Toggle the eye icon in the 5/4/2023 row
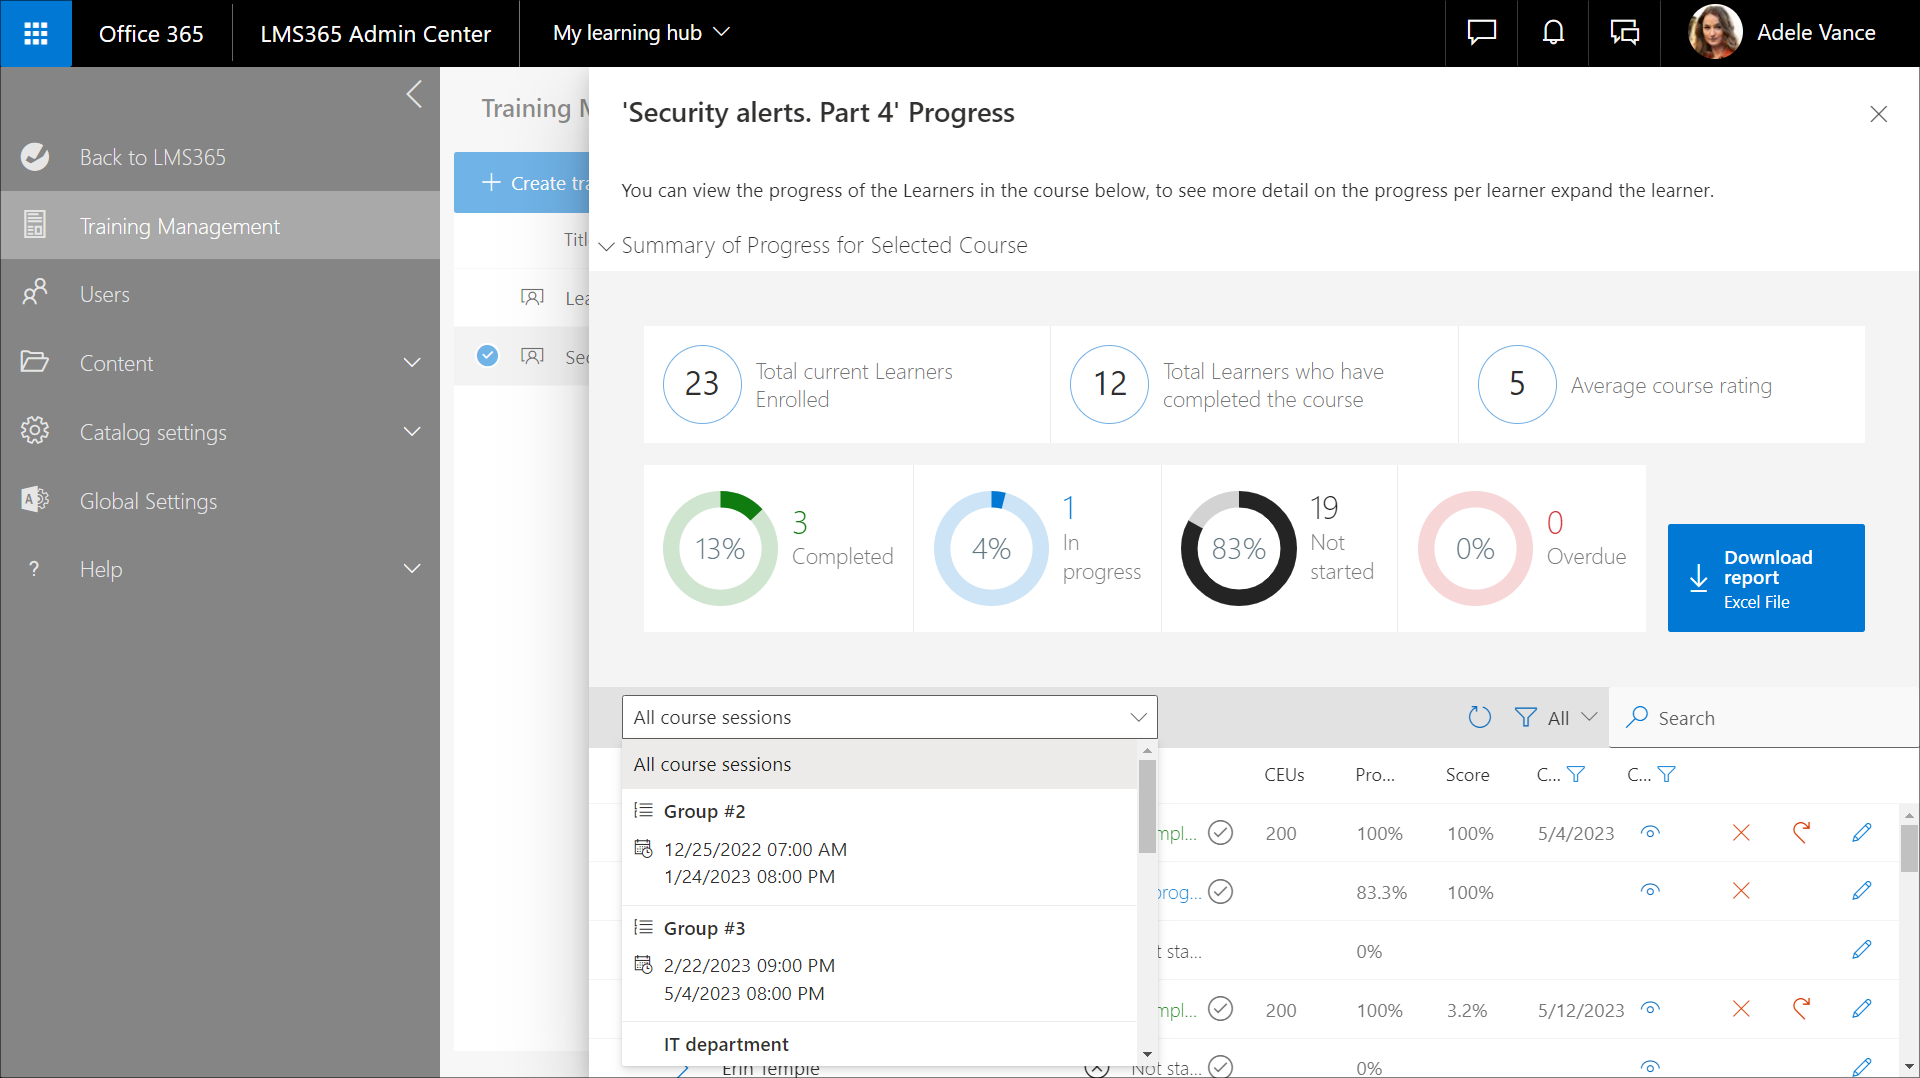Viewport: 1920px width, 1078px height. (1650, 832)
